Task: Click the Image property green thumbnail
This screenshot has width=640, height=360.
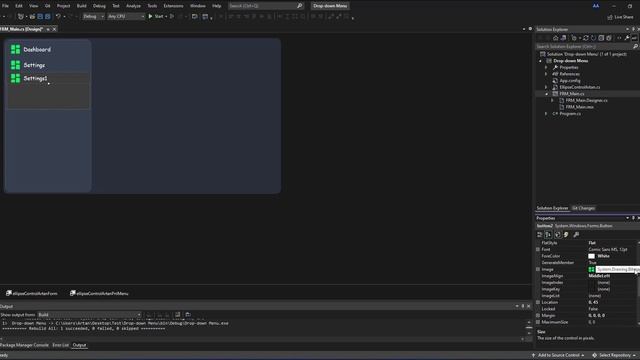Action: pos(591,269)
